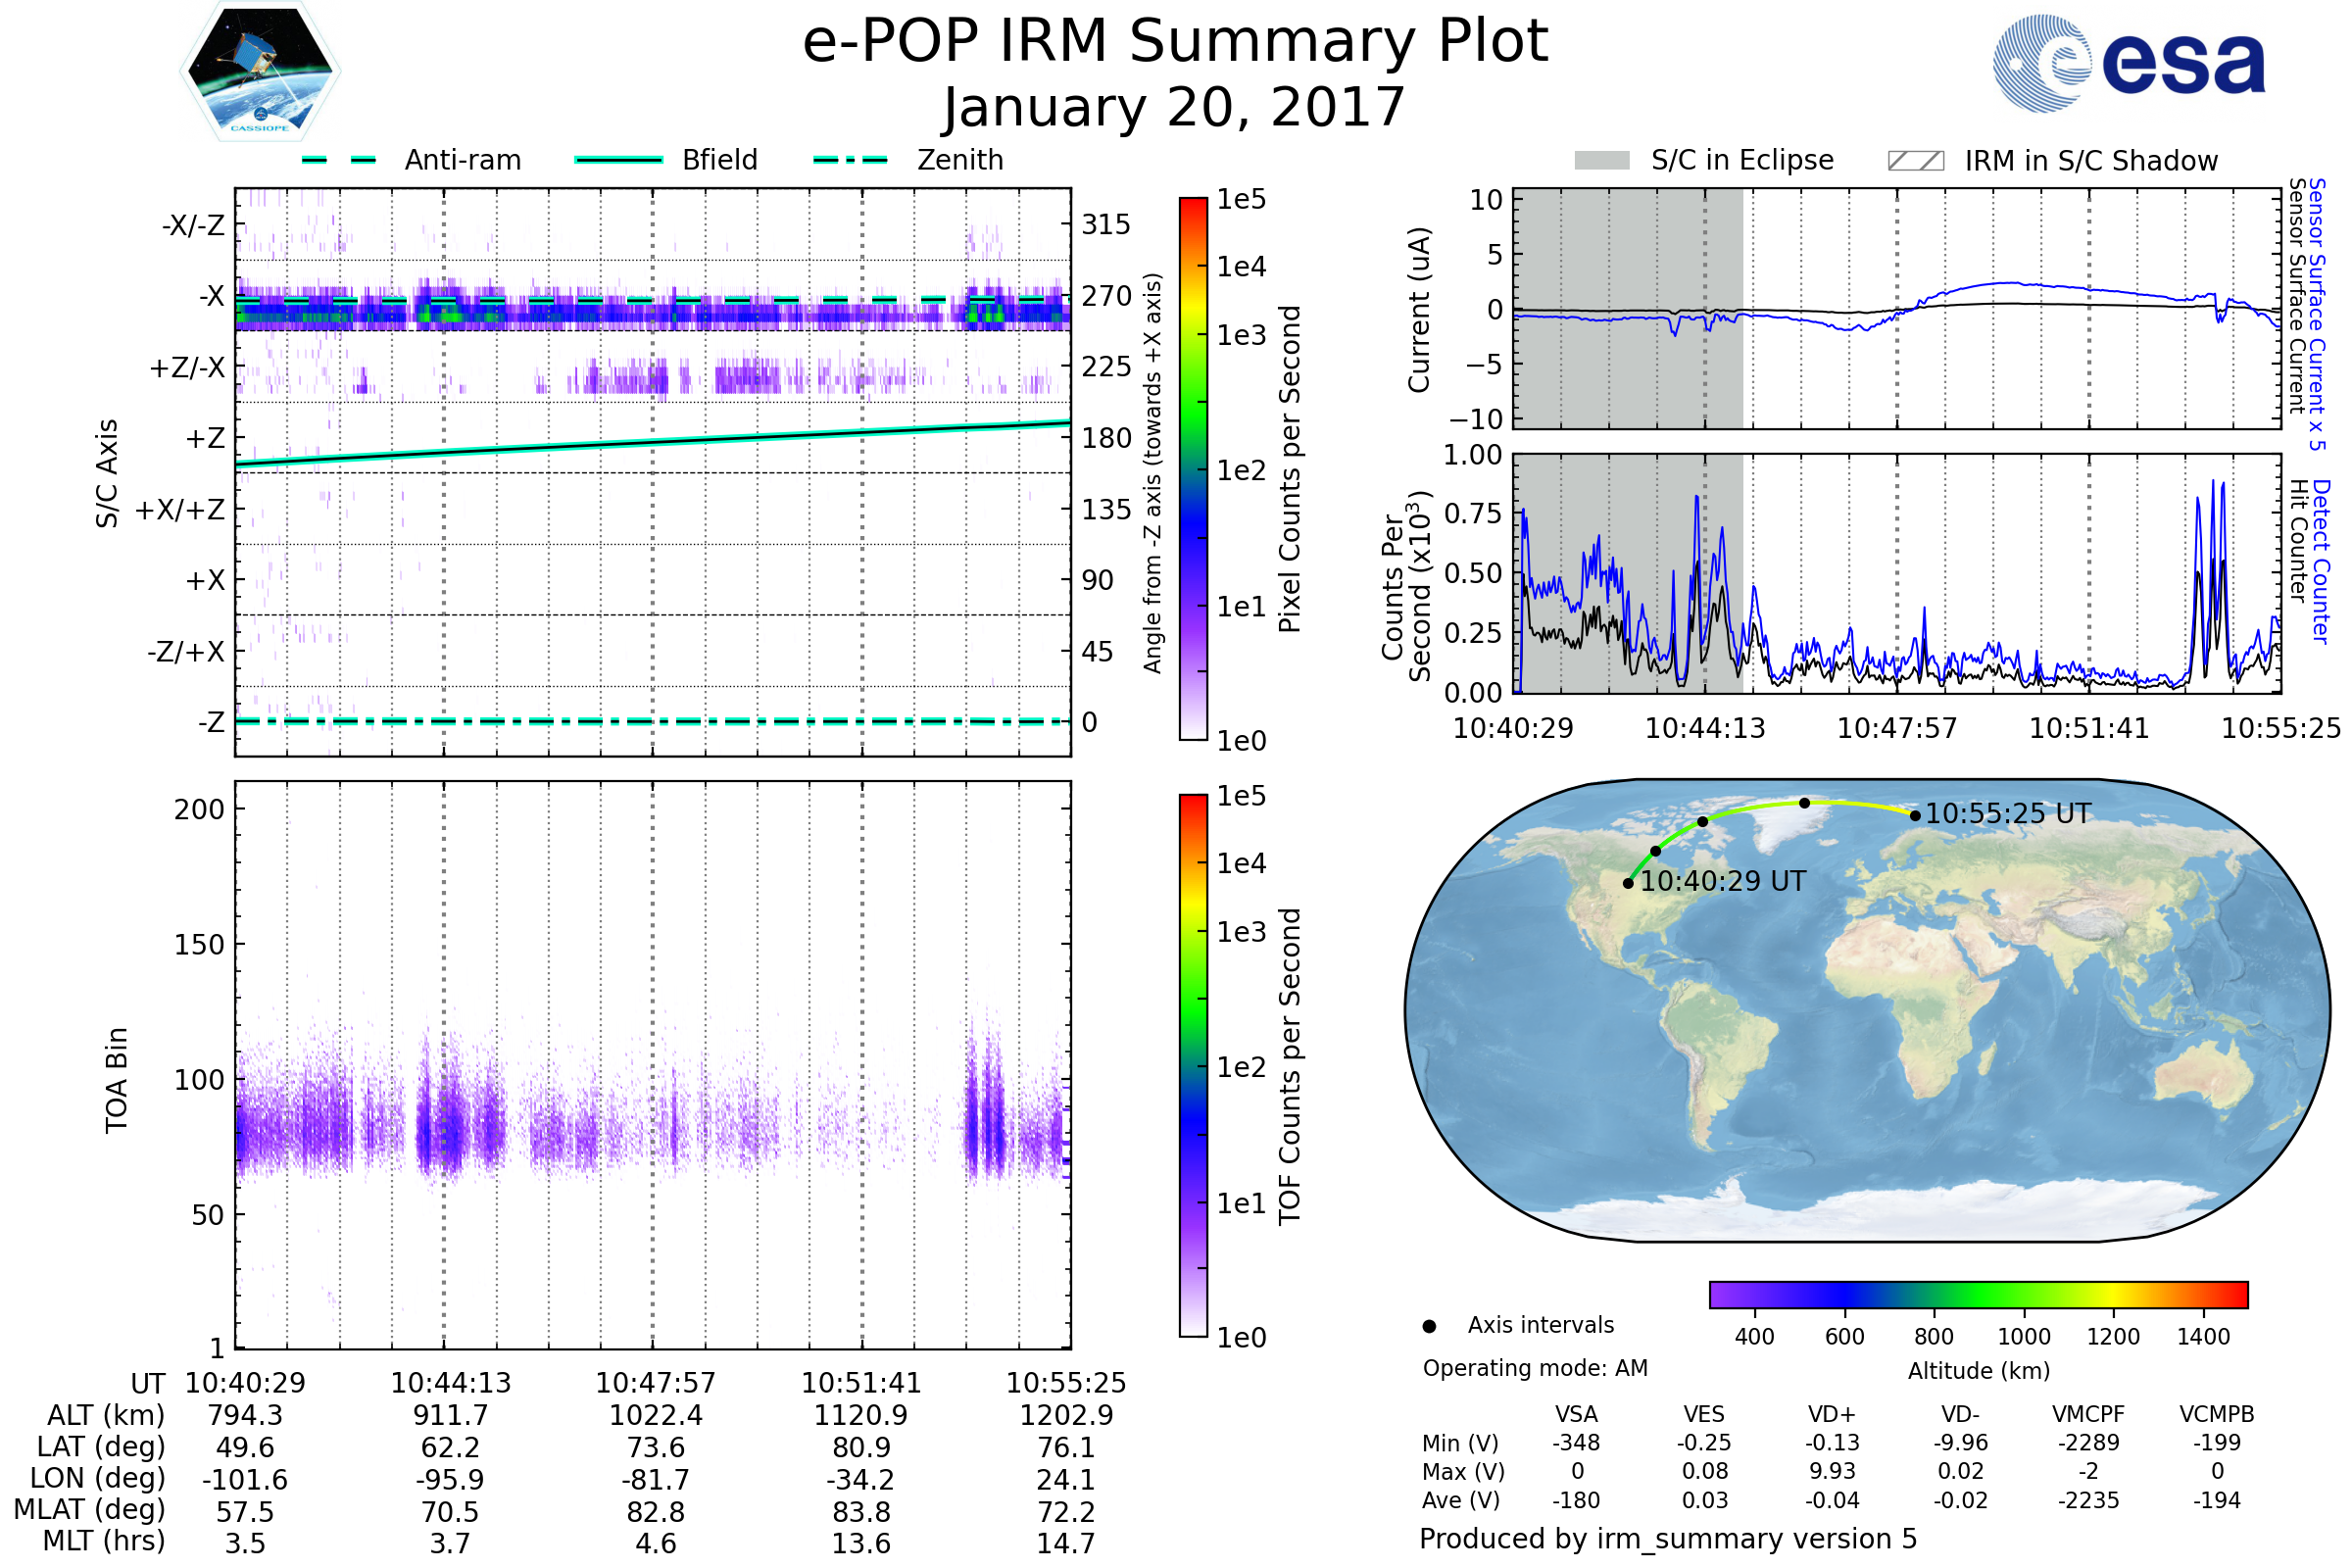Click the S/C in Eclipse gray swatch
This screenshot has height=1568, width=2352.
1601,161
